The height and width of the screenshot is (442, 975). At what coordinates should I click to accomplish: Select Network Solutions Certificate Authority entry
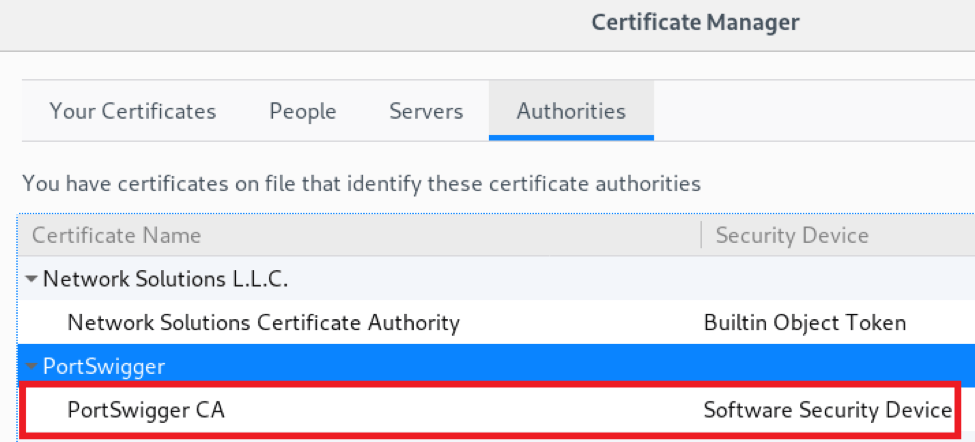pyautogui.click(x=496, y=323)
